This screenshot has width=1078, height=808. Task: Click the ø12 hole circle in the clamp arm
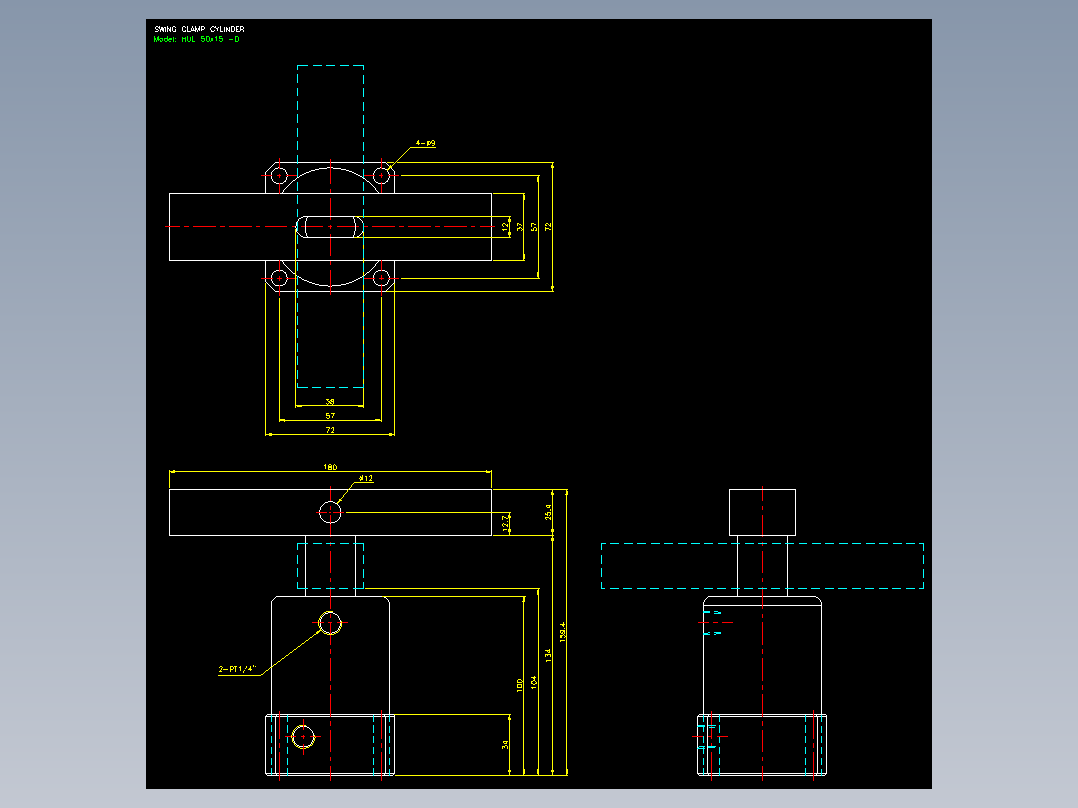click(330, 512)
